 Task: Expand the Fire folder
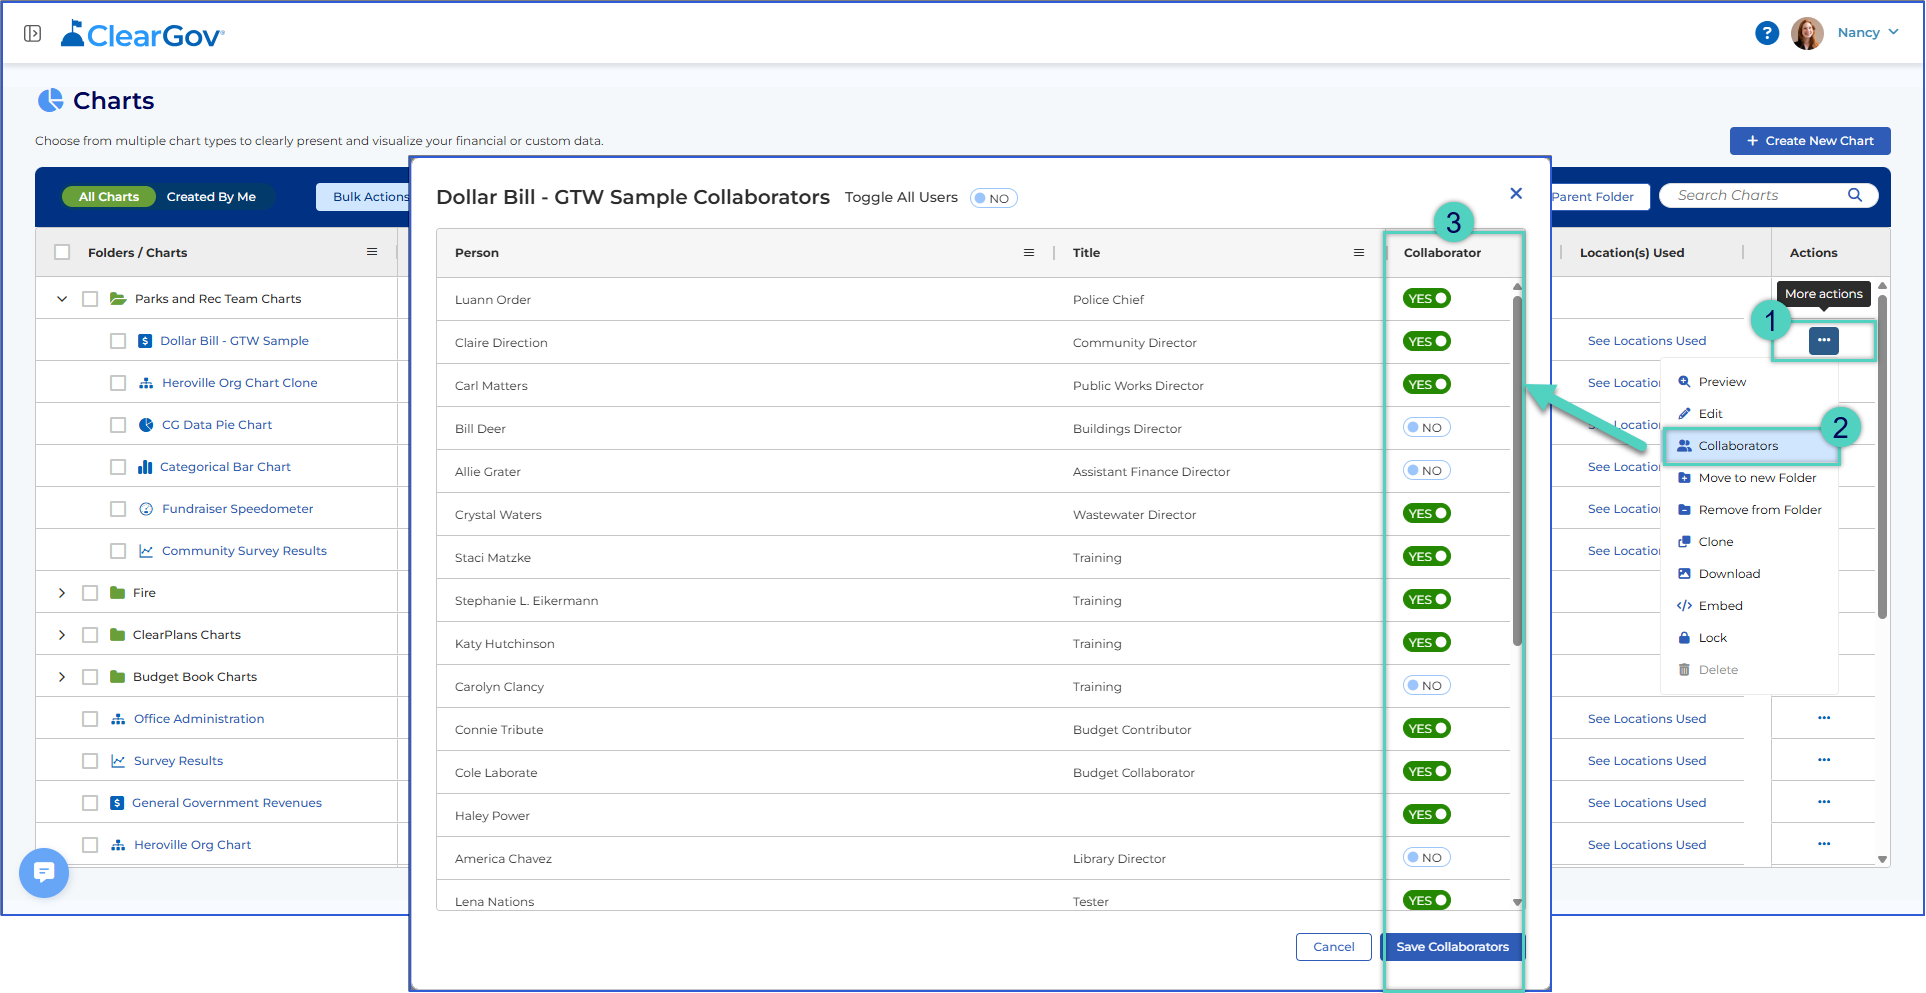[x=62, y=593]
